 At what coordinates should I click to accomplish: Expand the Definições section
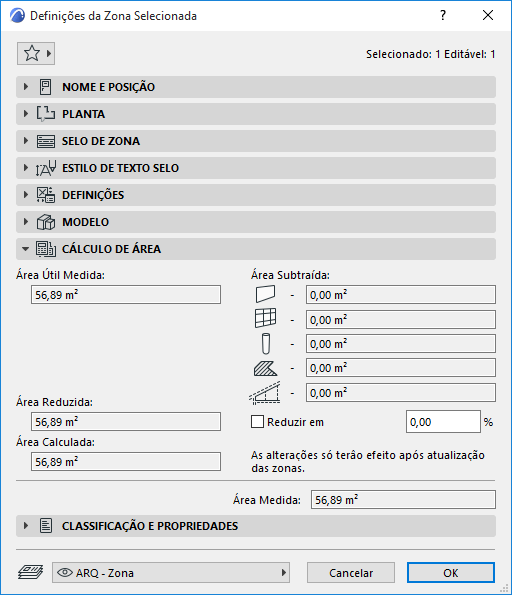coord(25,195)
